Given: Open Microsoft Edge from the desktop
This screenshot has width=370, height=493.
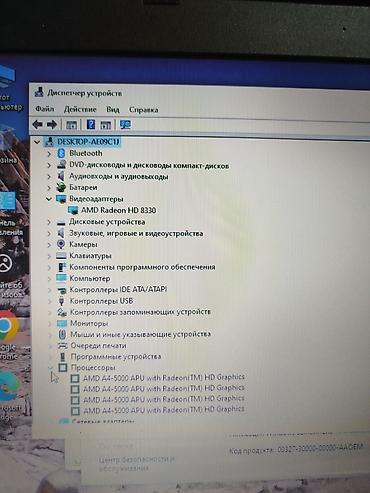Looking at the screenshot, I should pos(8,386).
